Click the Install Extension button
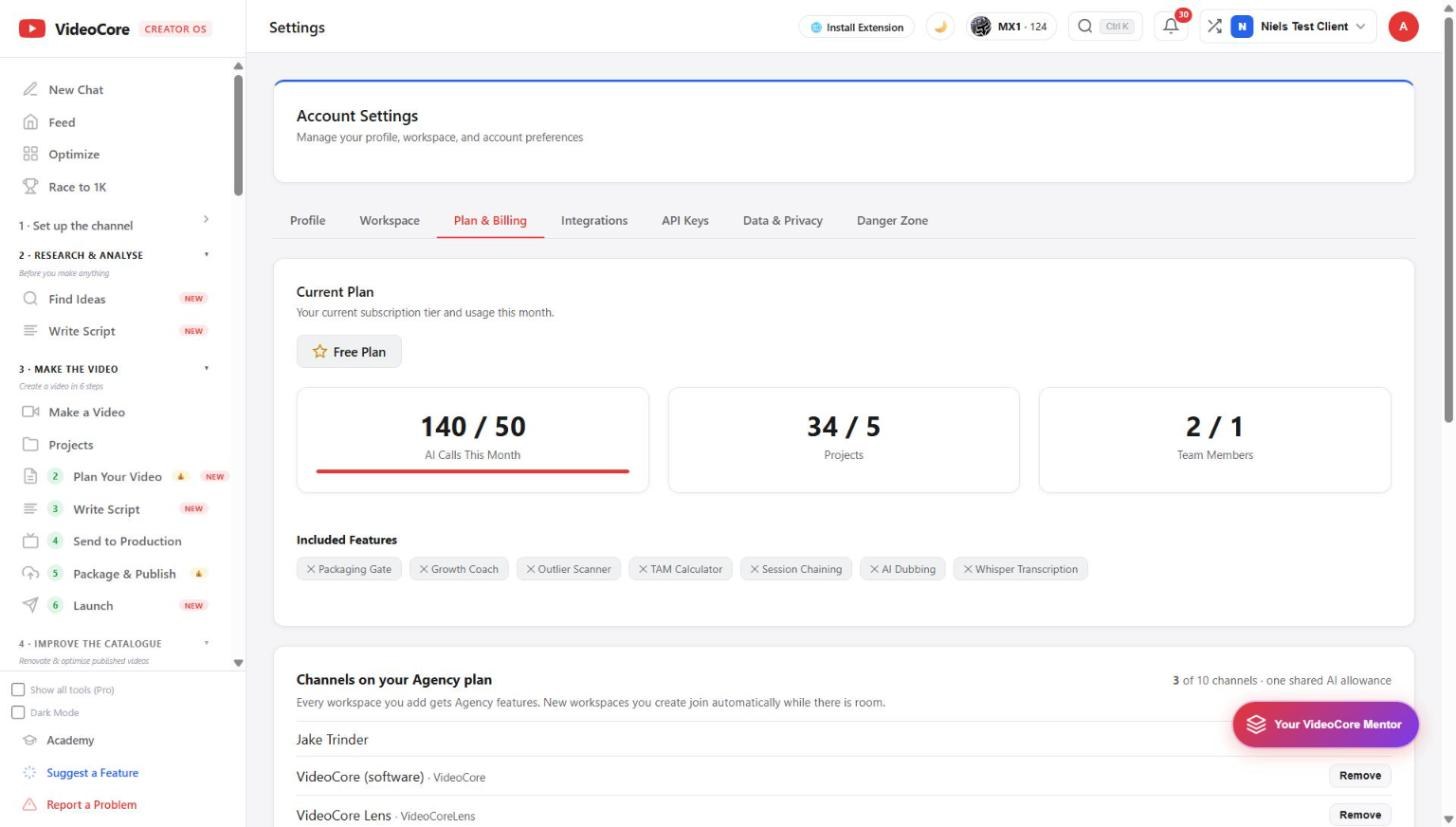 tap(857, 27)
